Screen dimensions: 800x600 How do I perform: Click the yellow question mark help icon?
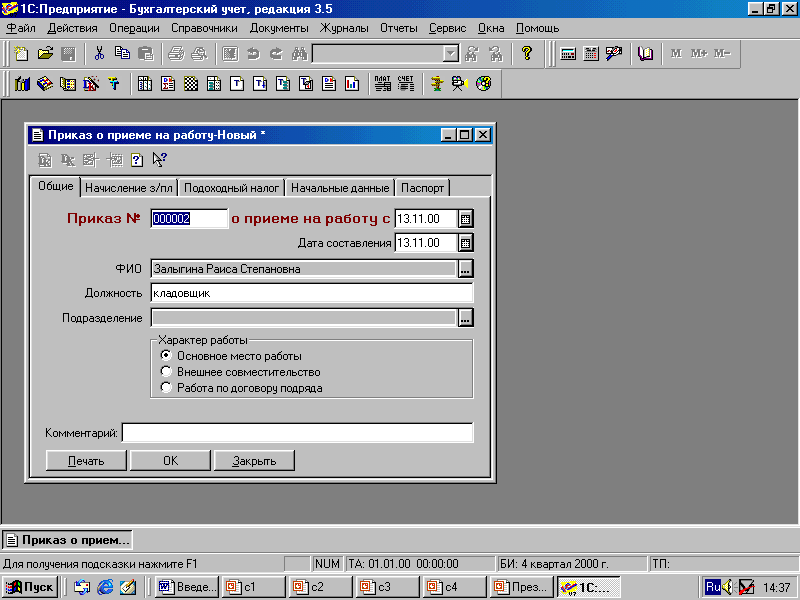point(527,54)
